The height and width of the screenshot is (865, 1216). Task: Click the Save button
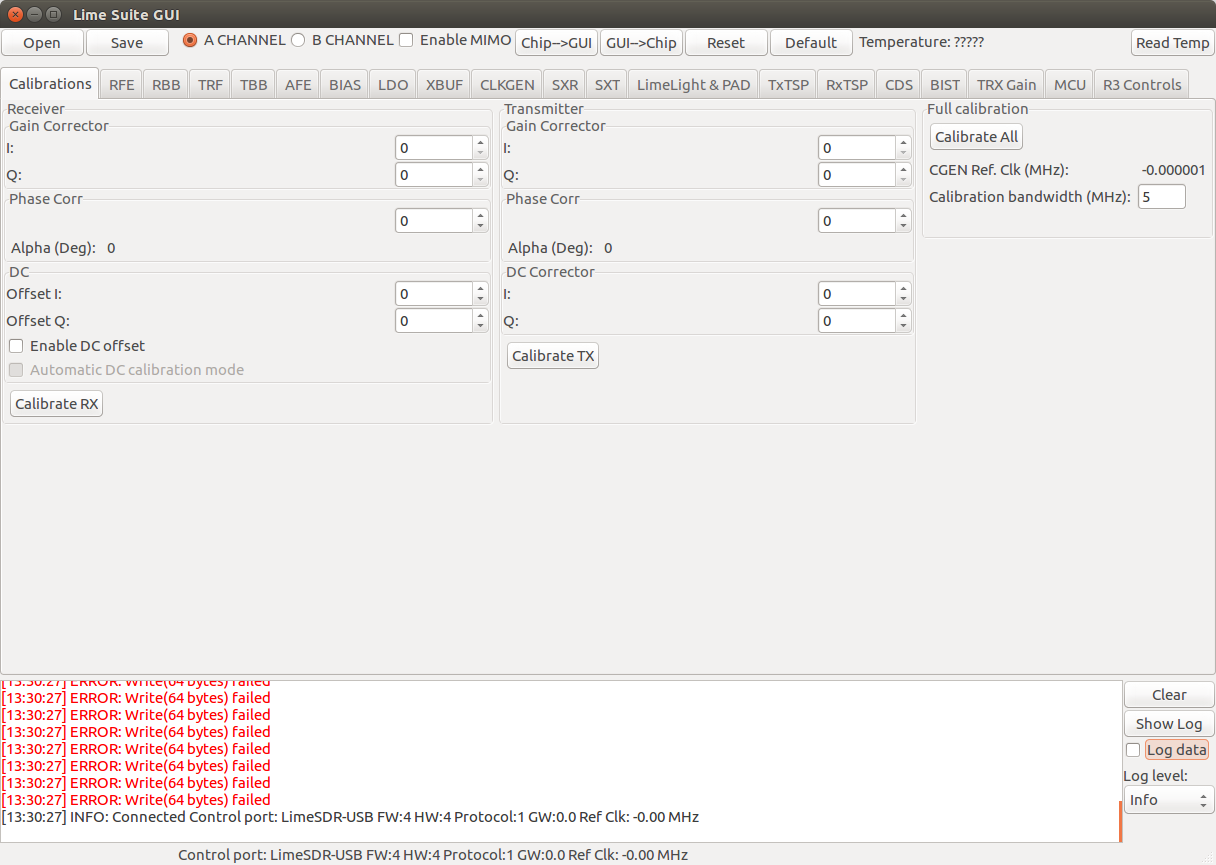[127, 43]
